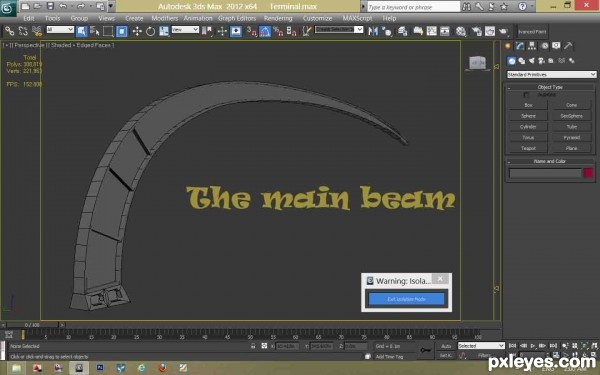Image resolution: width=600 pixels, height=375 pixels.
Task: Click the object name input field
Action: [x=545, y=173]
